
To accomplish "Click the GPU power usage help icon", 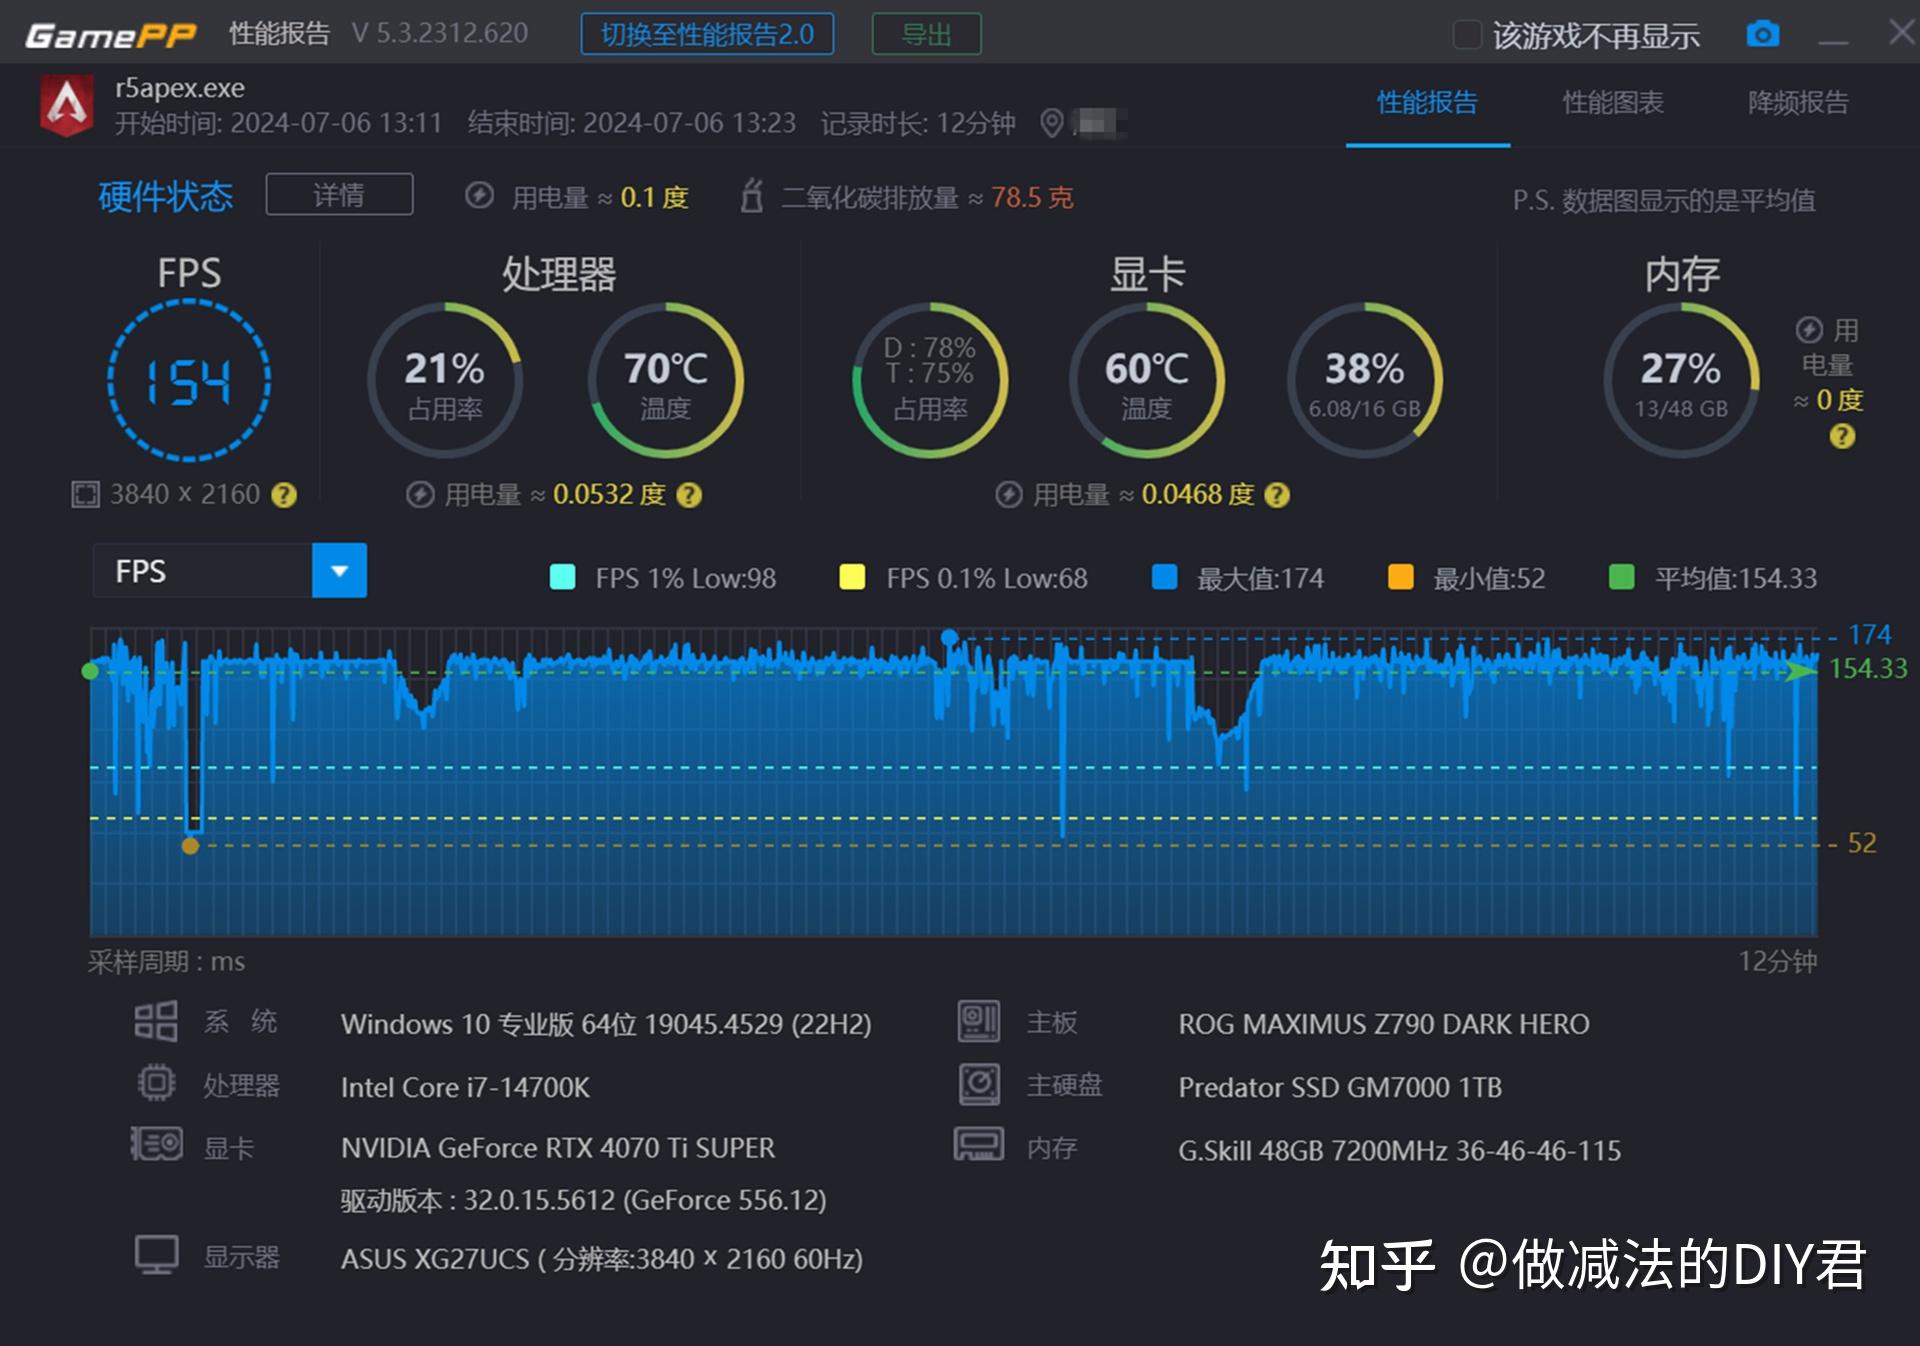I will tap(1277, 495).
